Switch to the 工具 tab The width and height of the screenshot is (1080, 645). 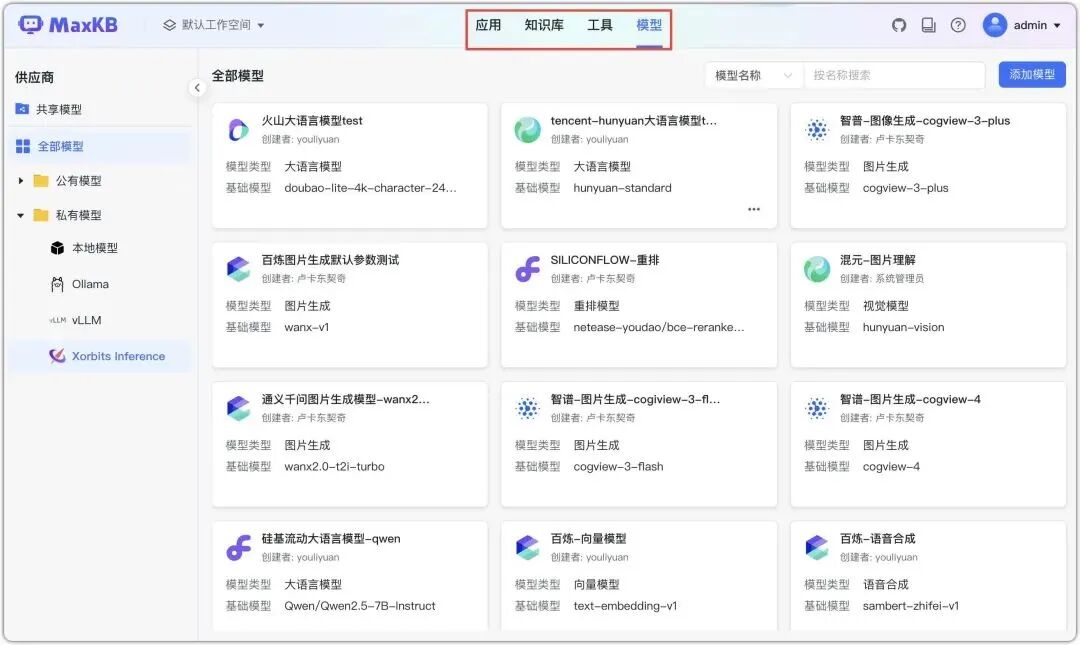tap(600, 25)
